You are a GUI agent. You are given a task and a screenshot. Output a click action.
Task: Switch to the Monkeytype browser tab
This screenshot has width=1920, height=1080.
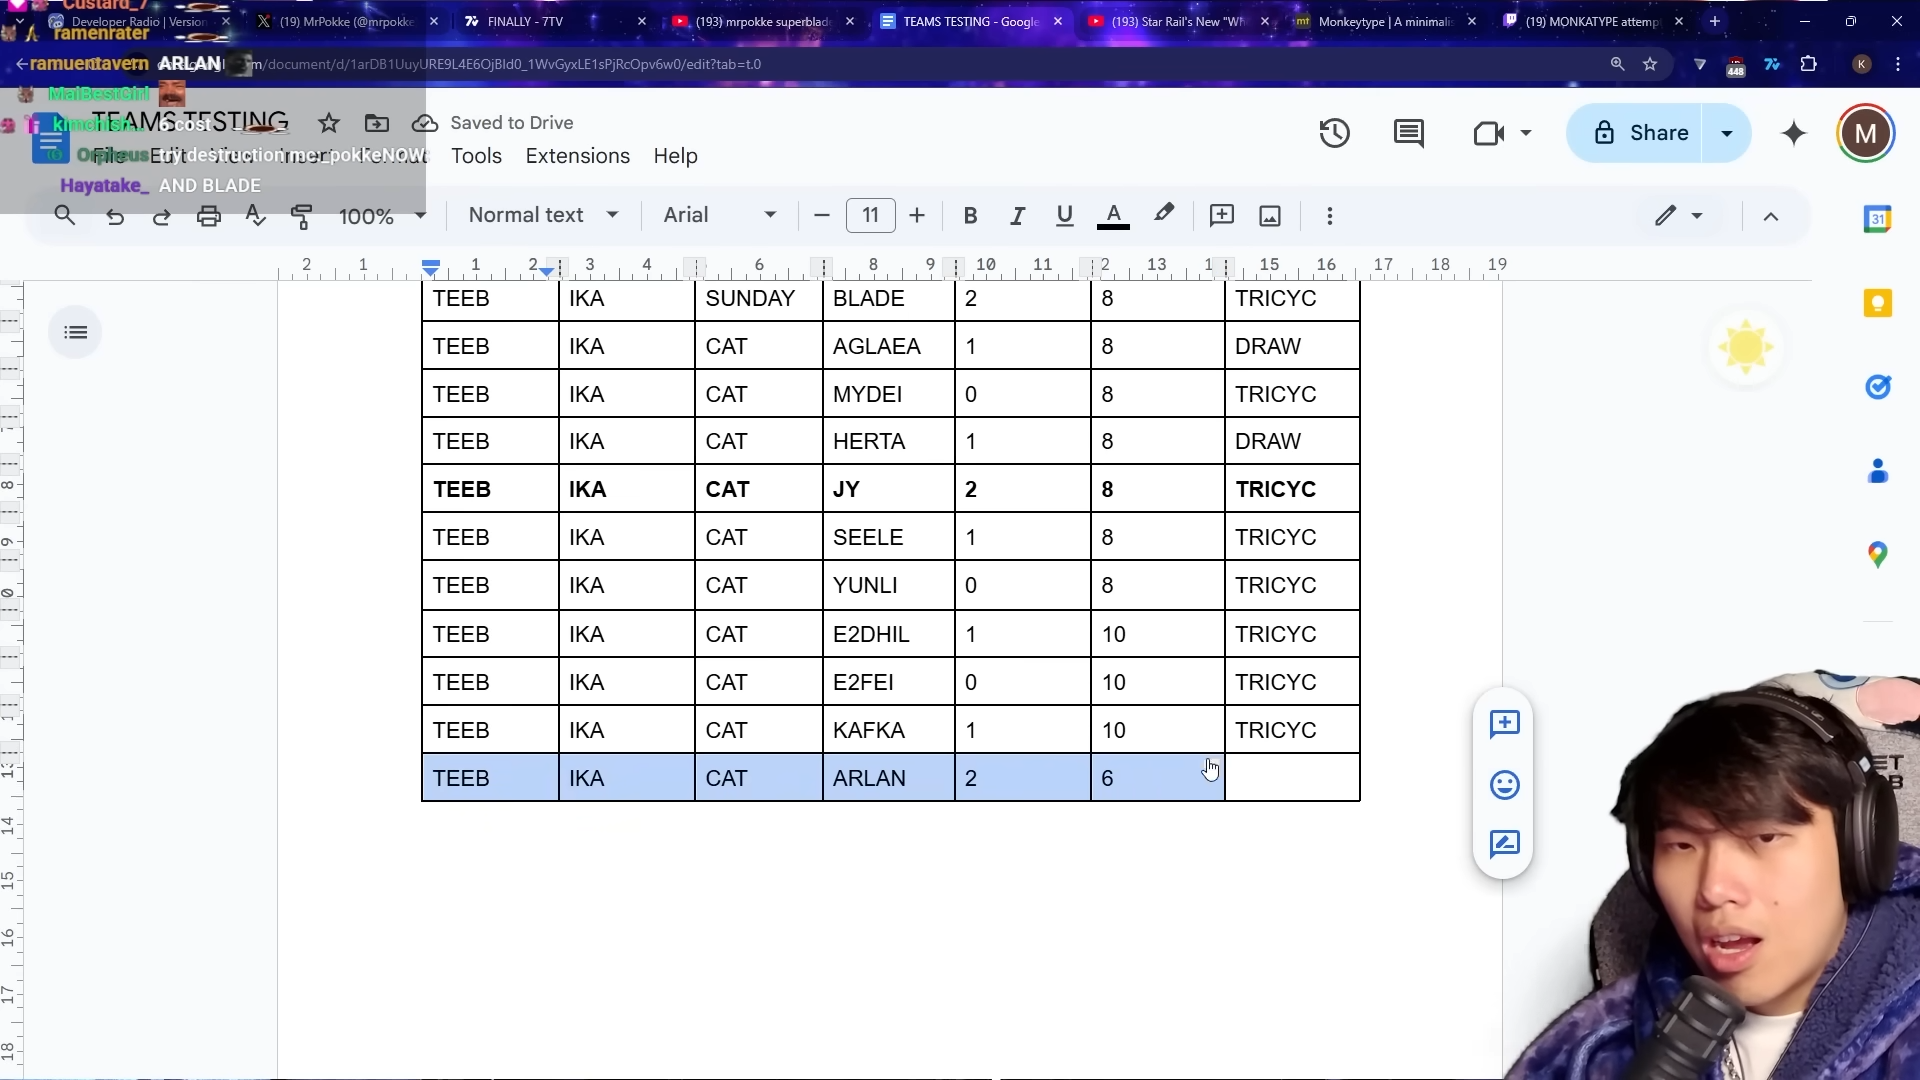coord(1385,21)
